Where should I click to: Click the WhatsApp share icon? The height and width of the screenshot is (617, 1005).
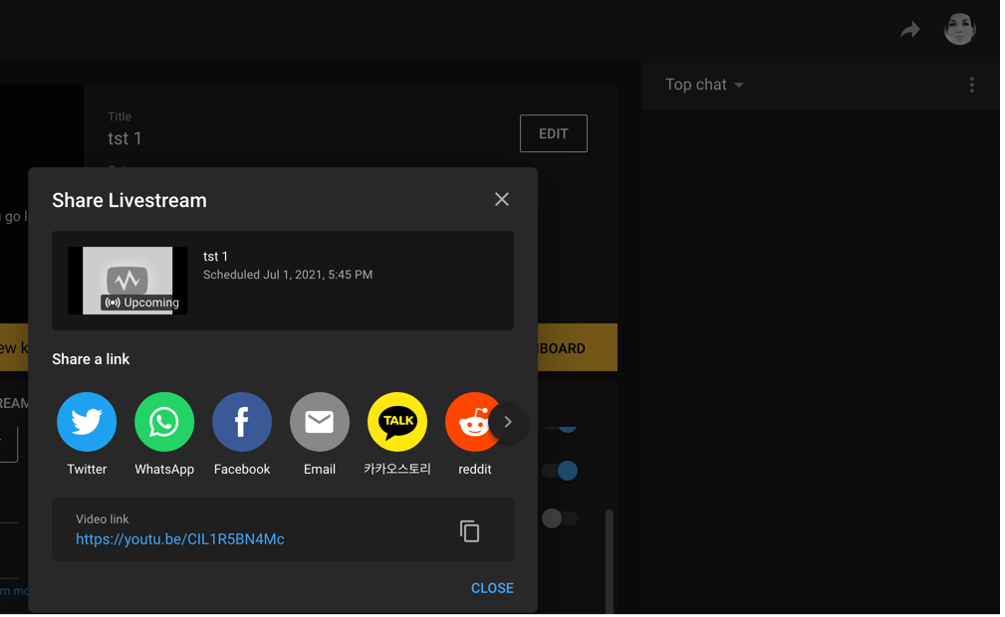[164, 422]
